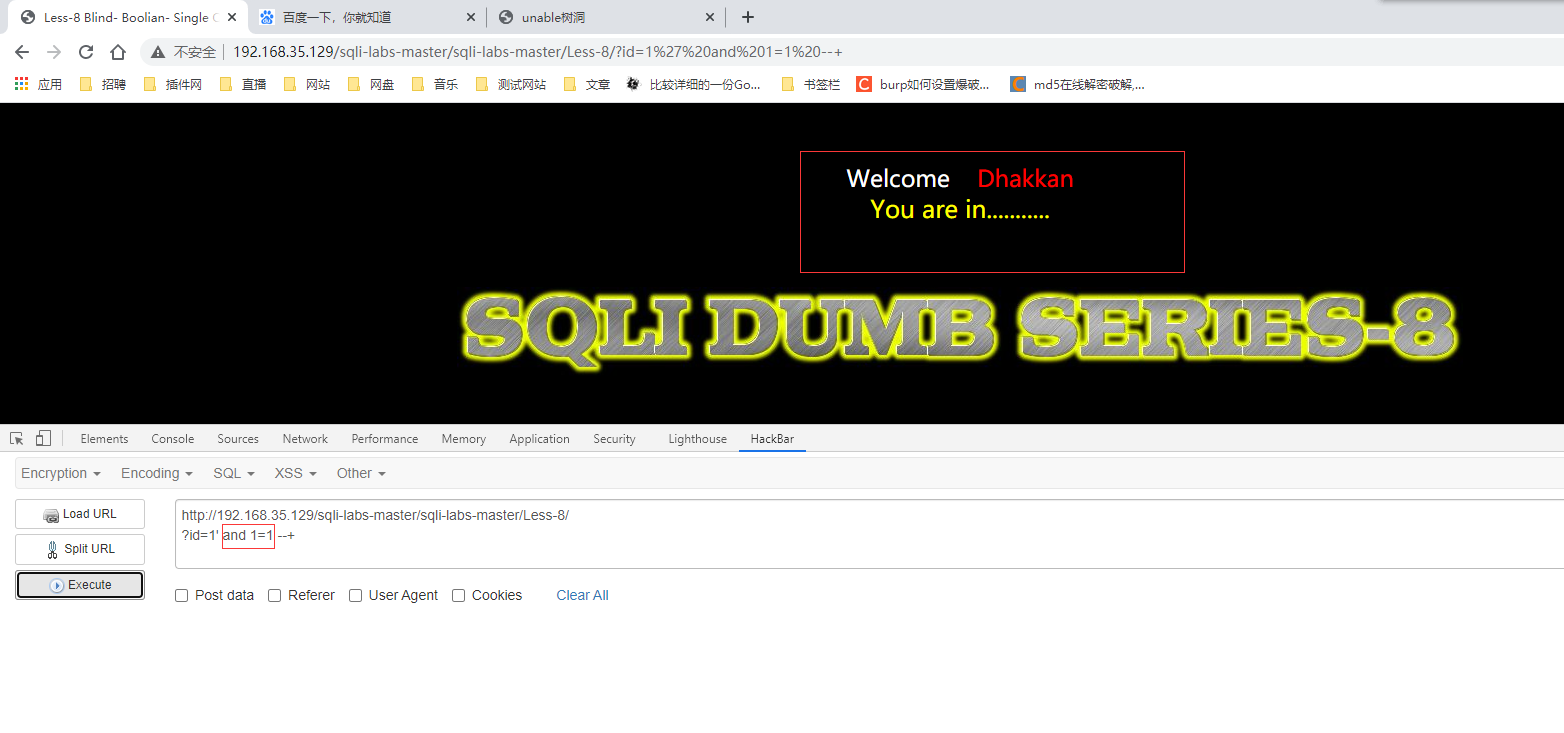Open the 应用 apps grid icon
The height and width of the screenshot is (733, 1564).
pyautogui.click(x=21, y=85)
